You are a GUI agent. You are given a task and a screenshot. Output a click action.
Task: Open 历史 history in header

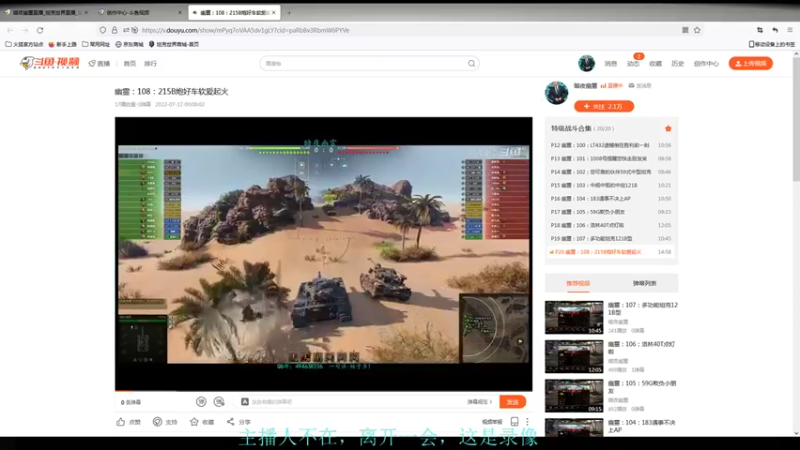pyautogui.click(x=678, y=64)
